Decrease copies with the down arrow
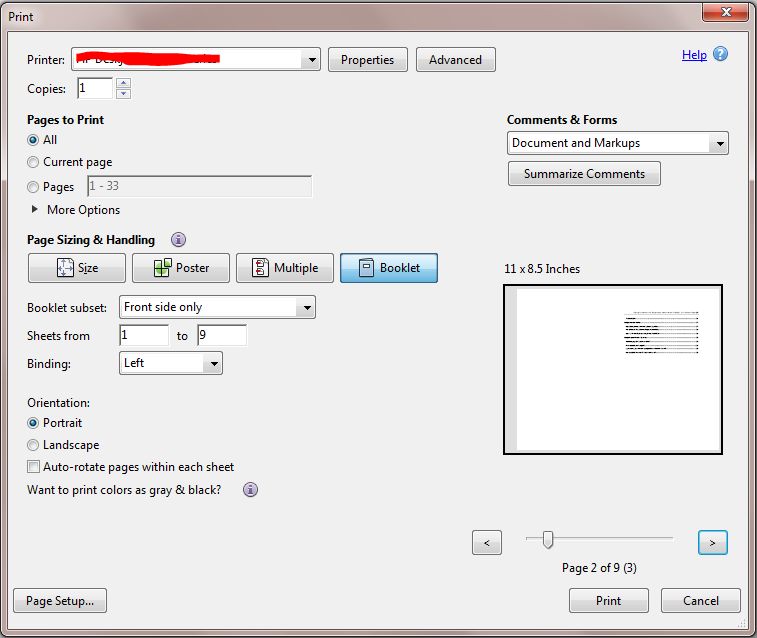Screen dimensions: 757x638 [x=124, y=94]
